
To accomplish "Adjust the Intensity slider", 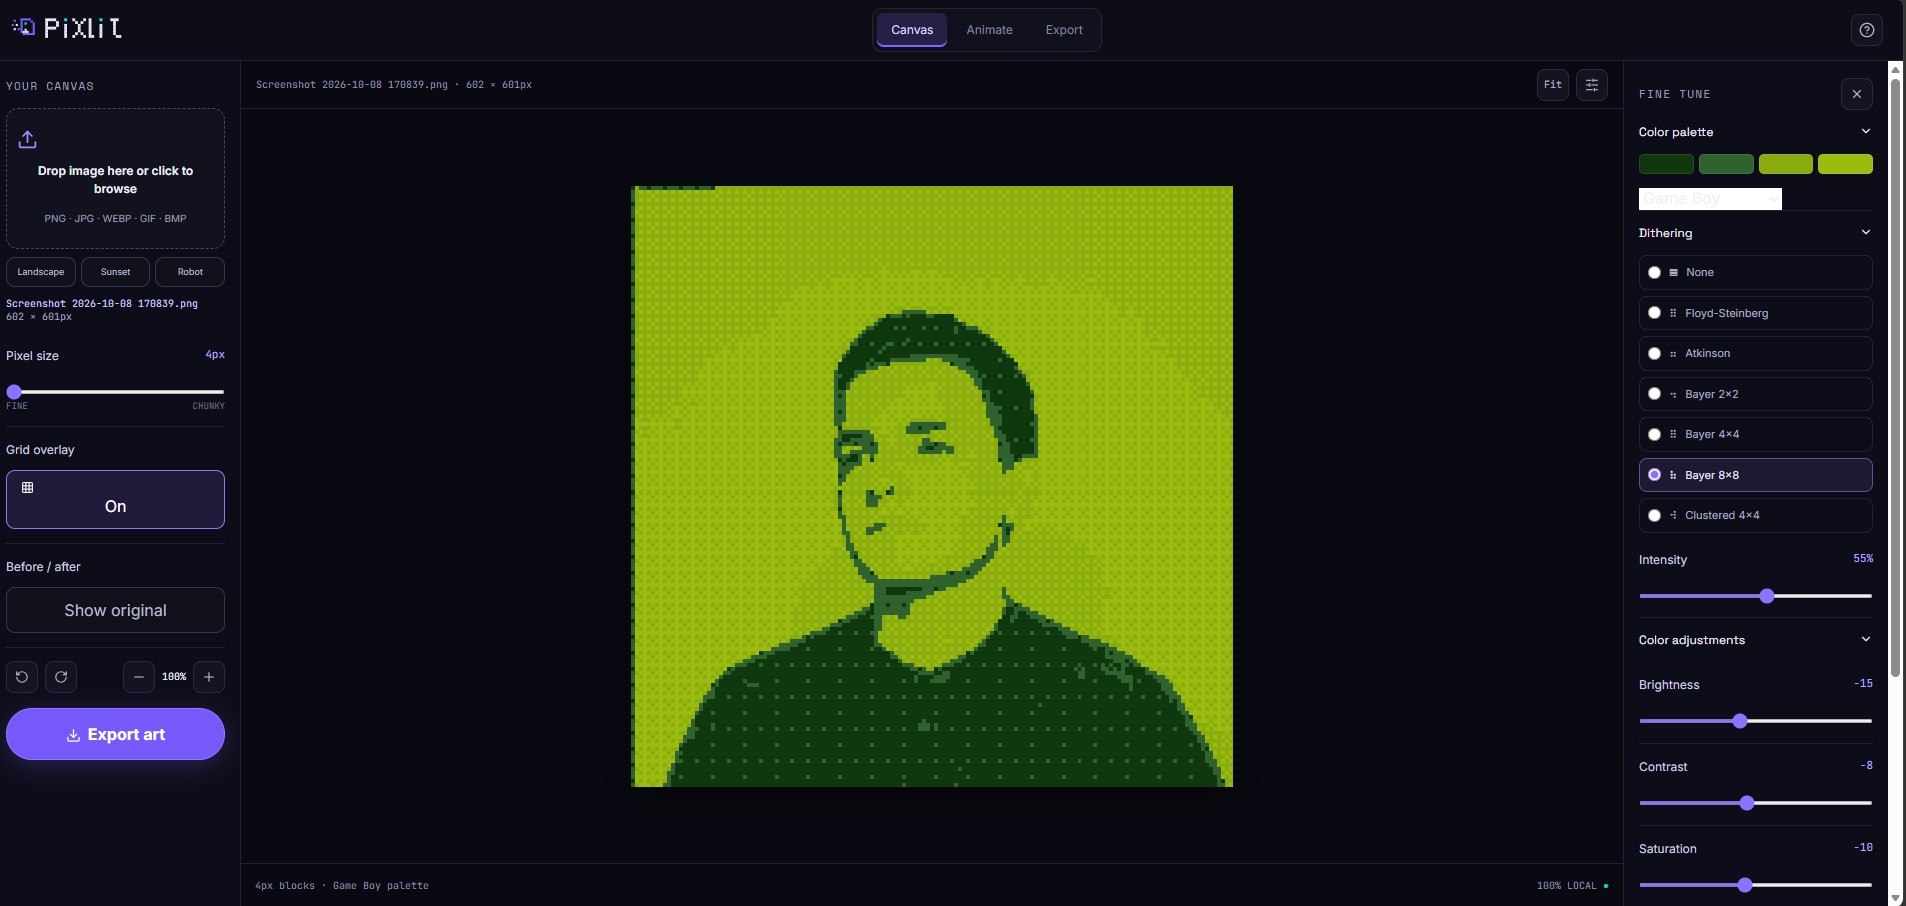I will pos(1755,596).
